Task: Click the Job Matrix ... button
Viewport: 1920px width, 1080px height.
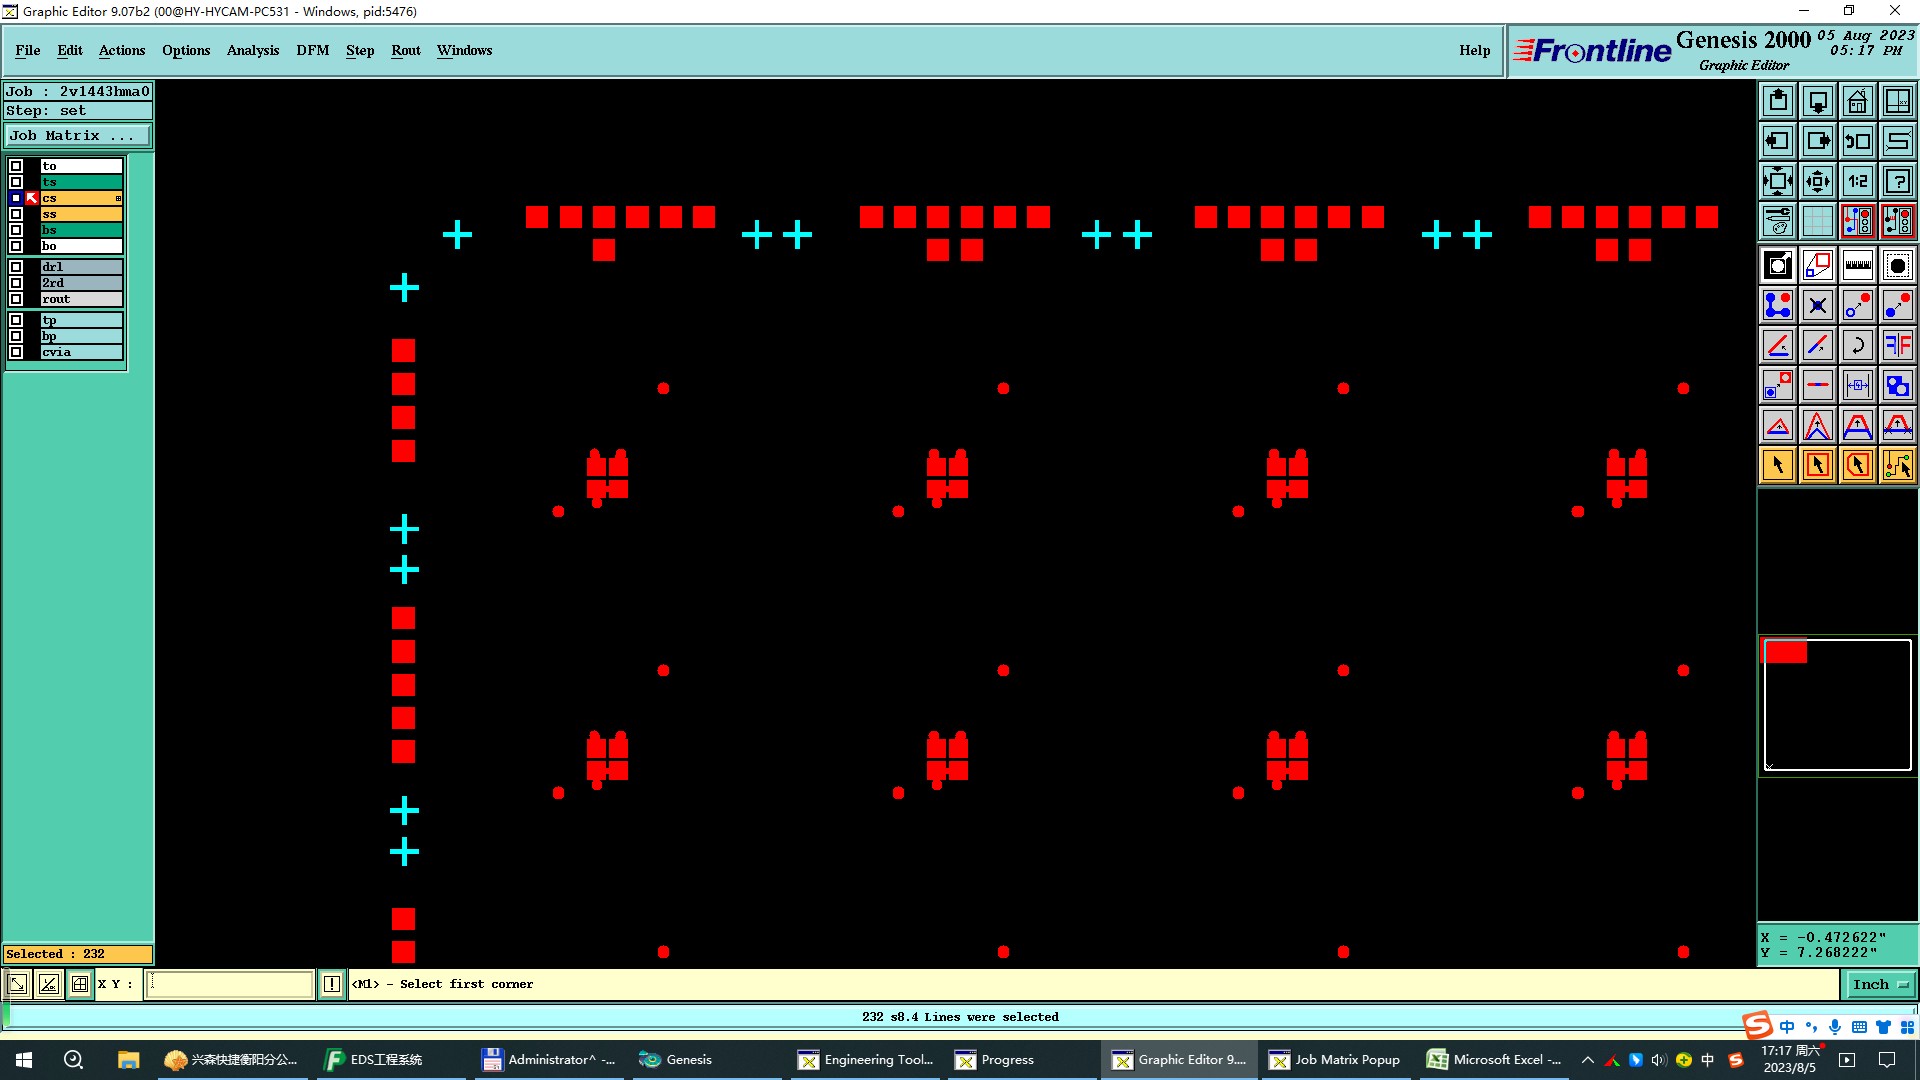Action: click(x=78, y=136)
